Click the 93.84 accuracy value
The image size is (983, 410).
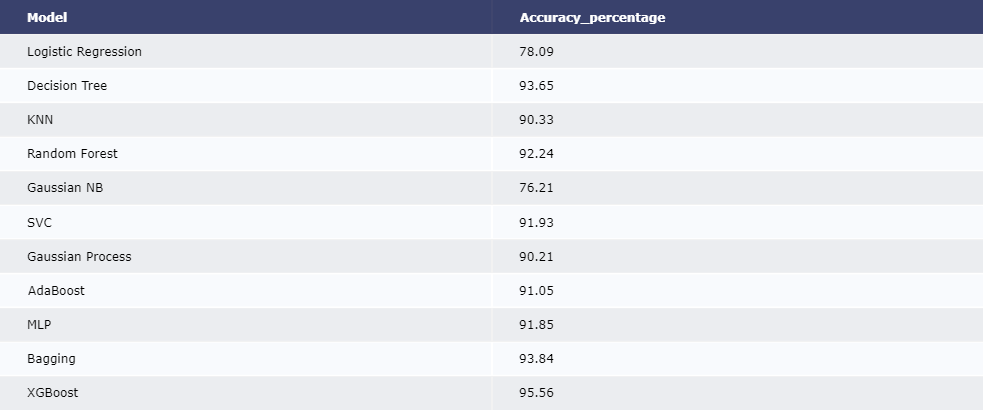536,359
